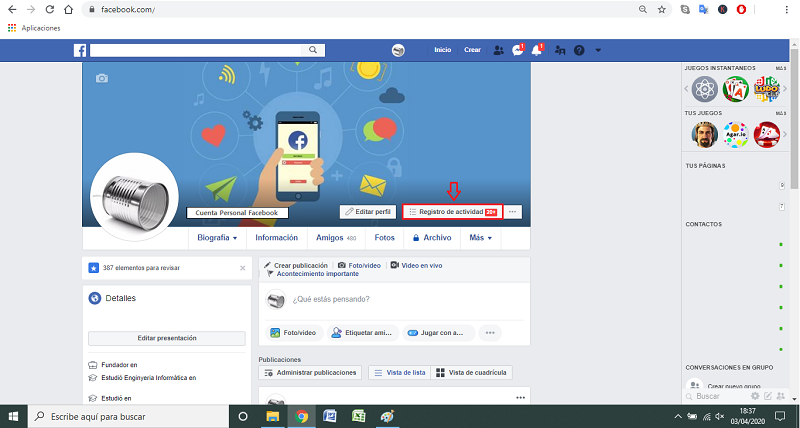Open chat settings gear icon
Viewport: 800px width, 428px height.
755,396
